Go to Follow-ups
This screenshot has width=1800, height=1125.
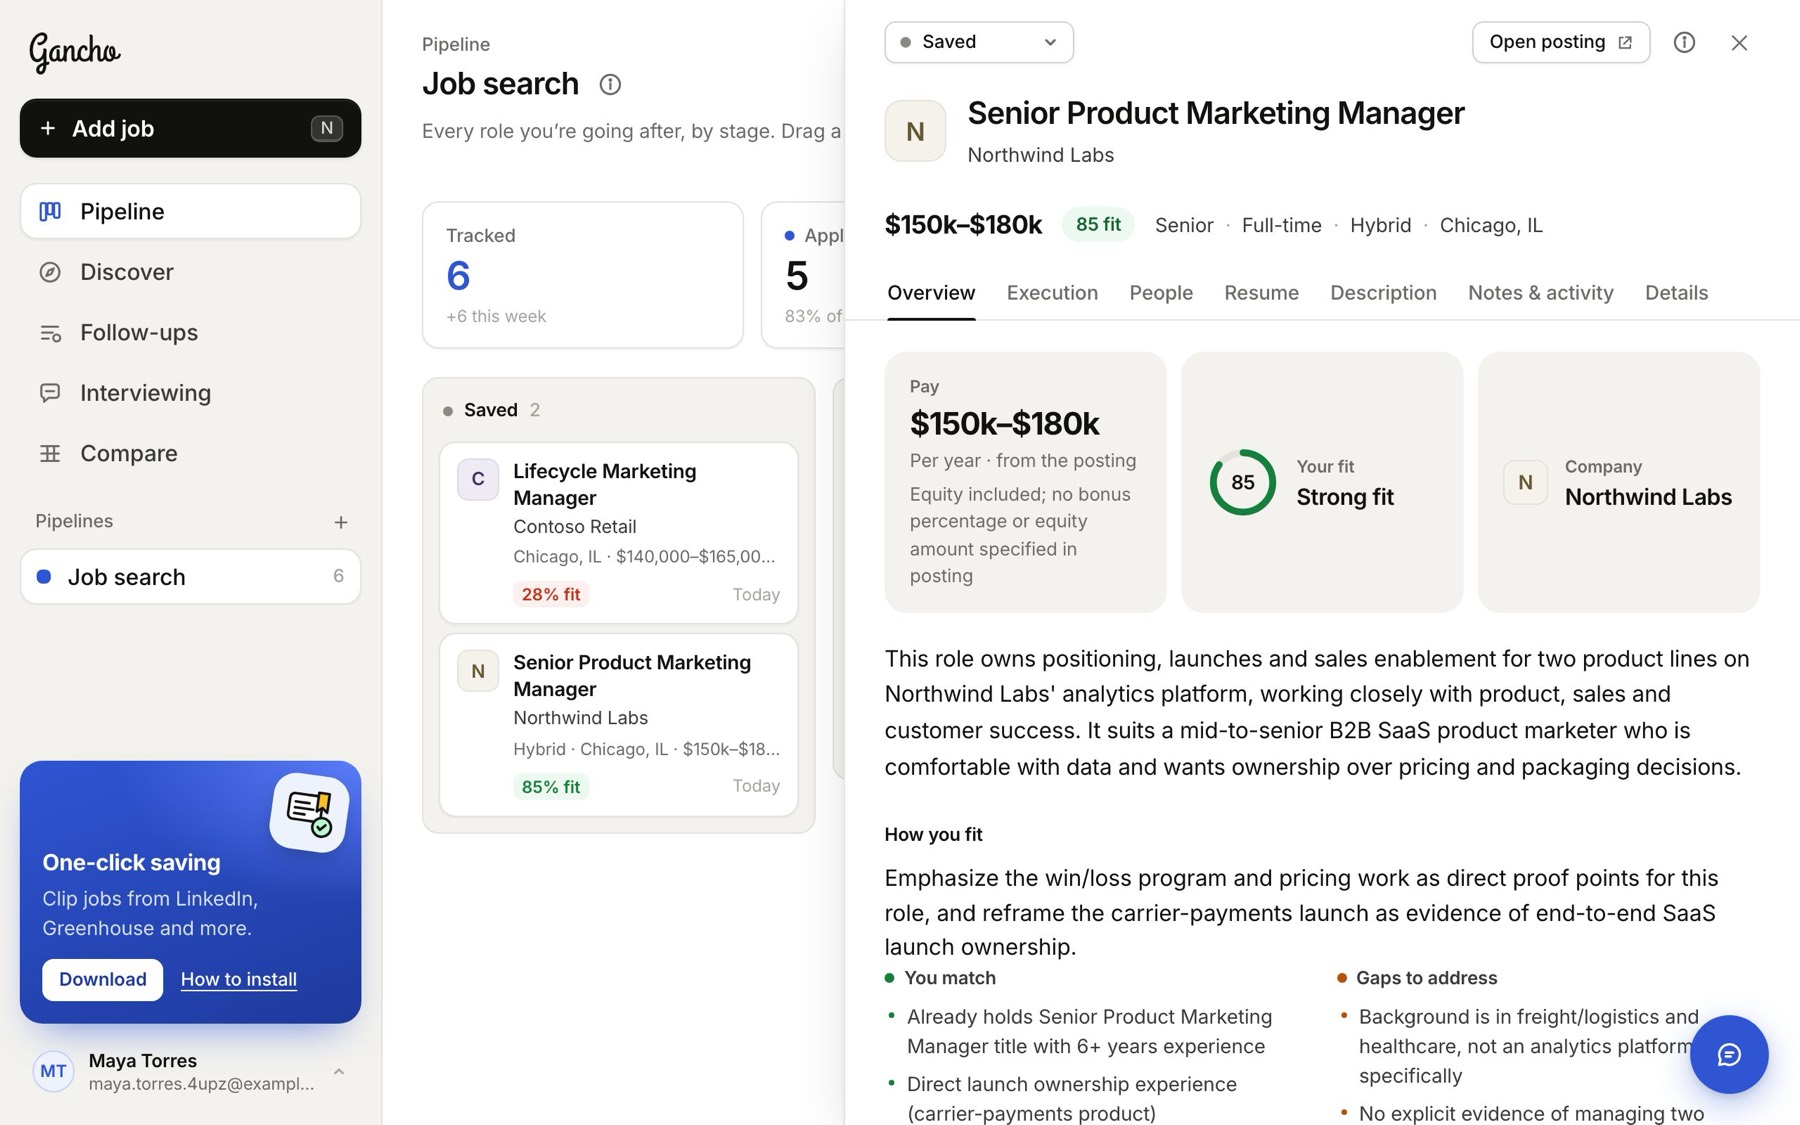[190, 332]
